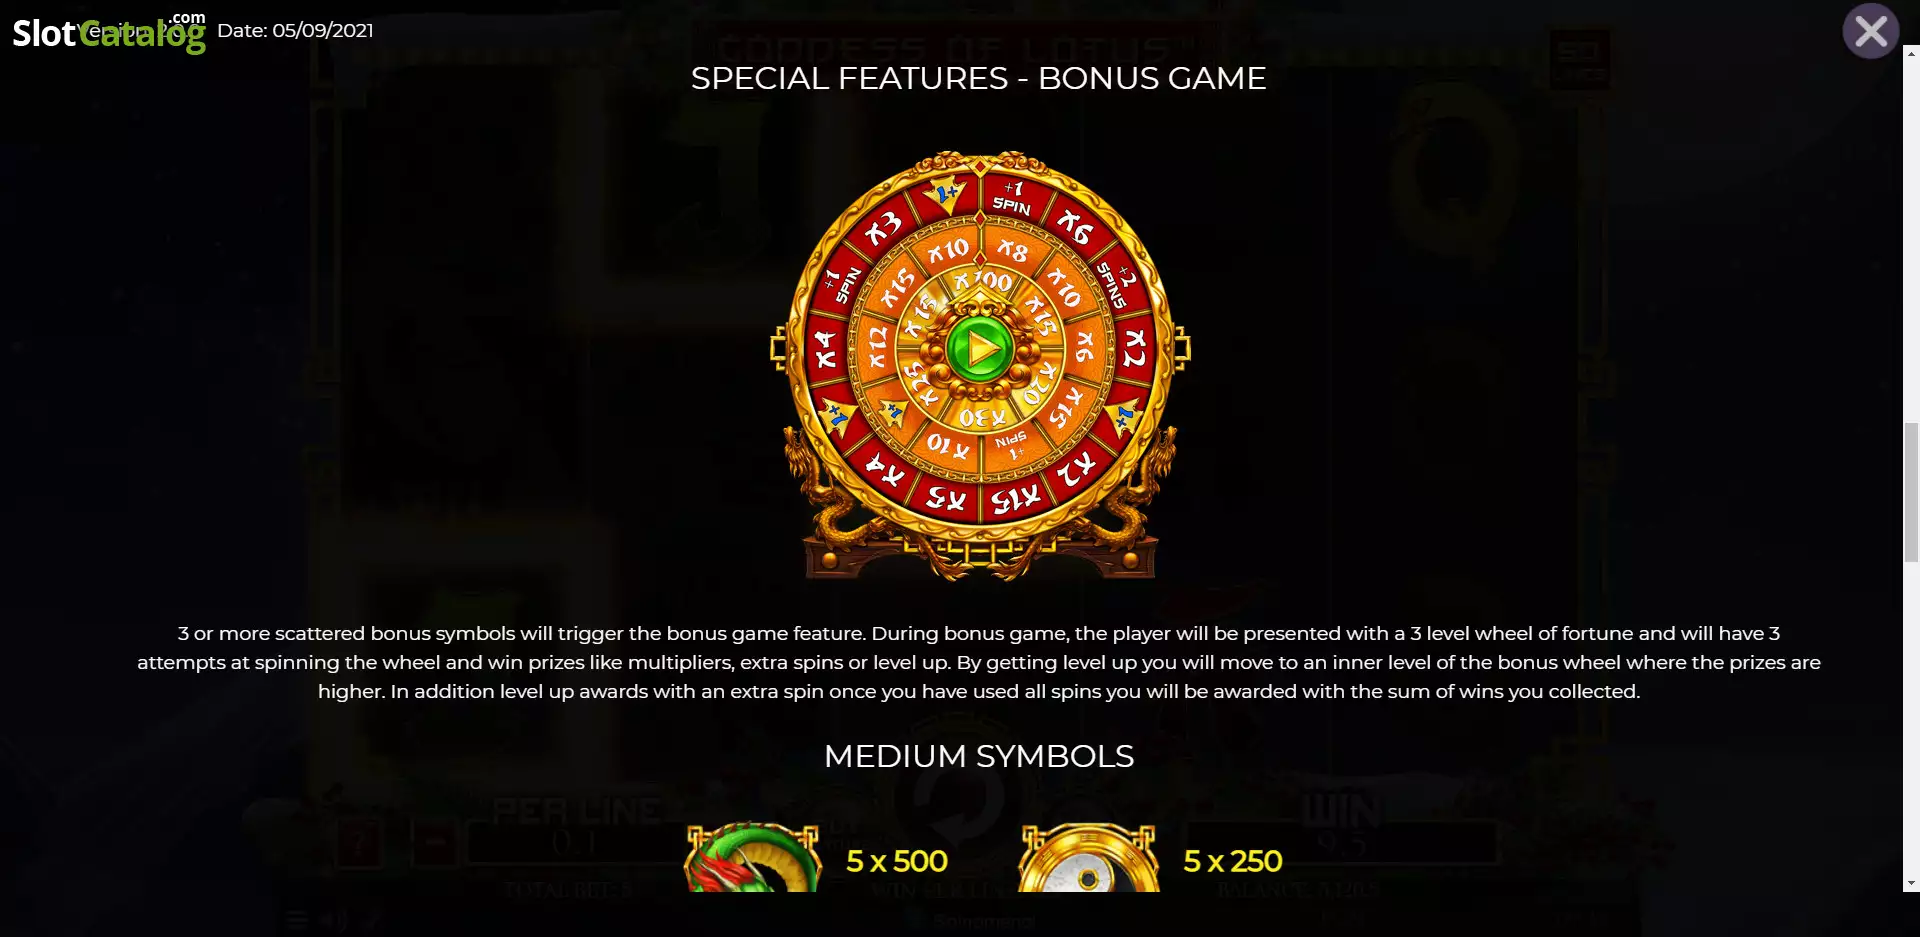
Task: Click the Special Features - Bonus Game heading
Action: (x=978, y=78)
